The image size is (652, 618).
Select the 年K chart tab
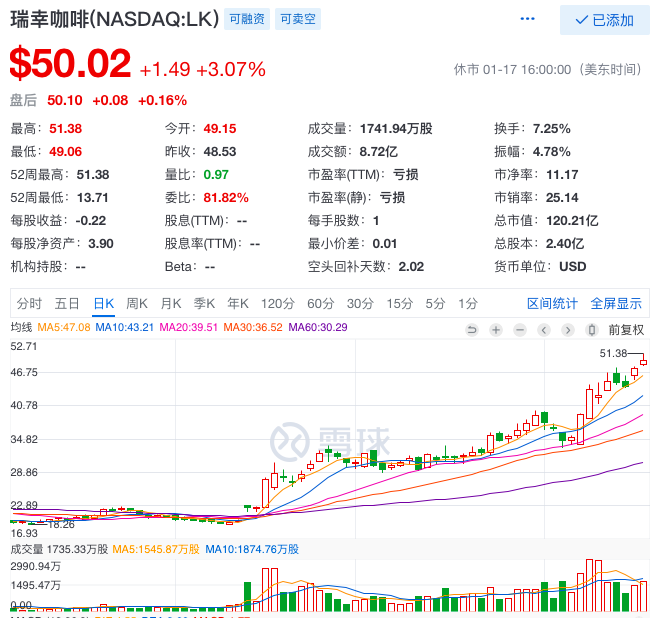click(x=238, y=304)
